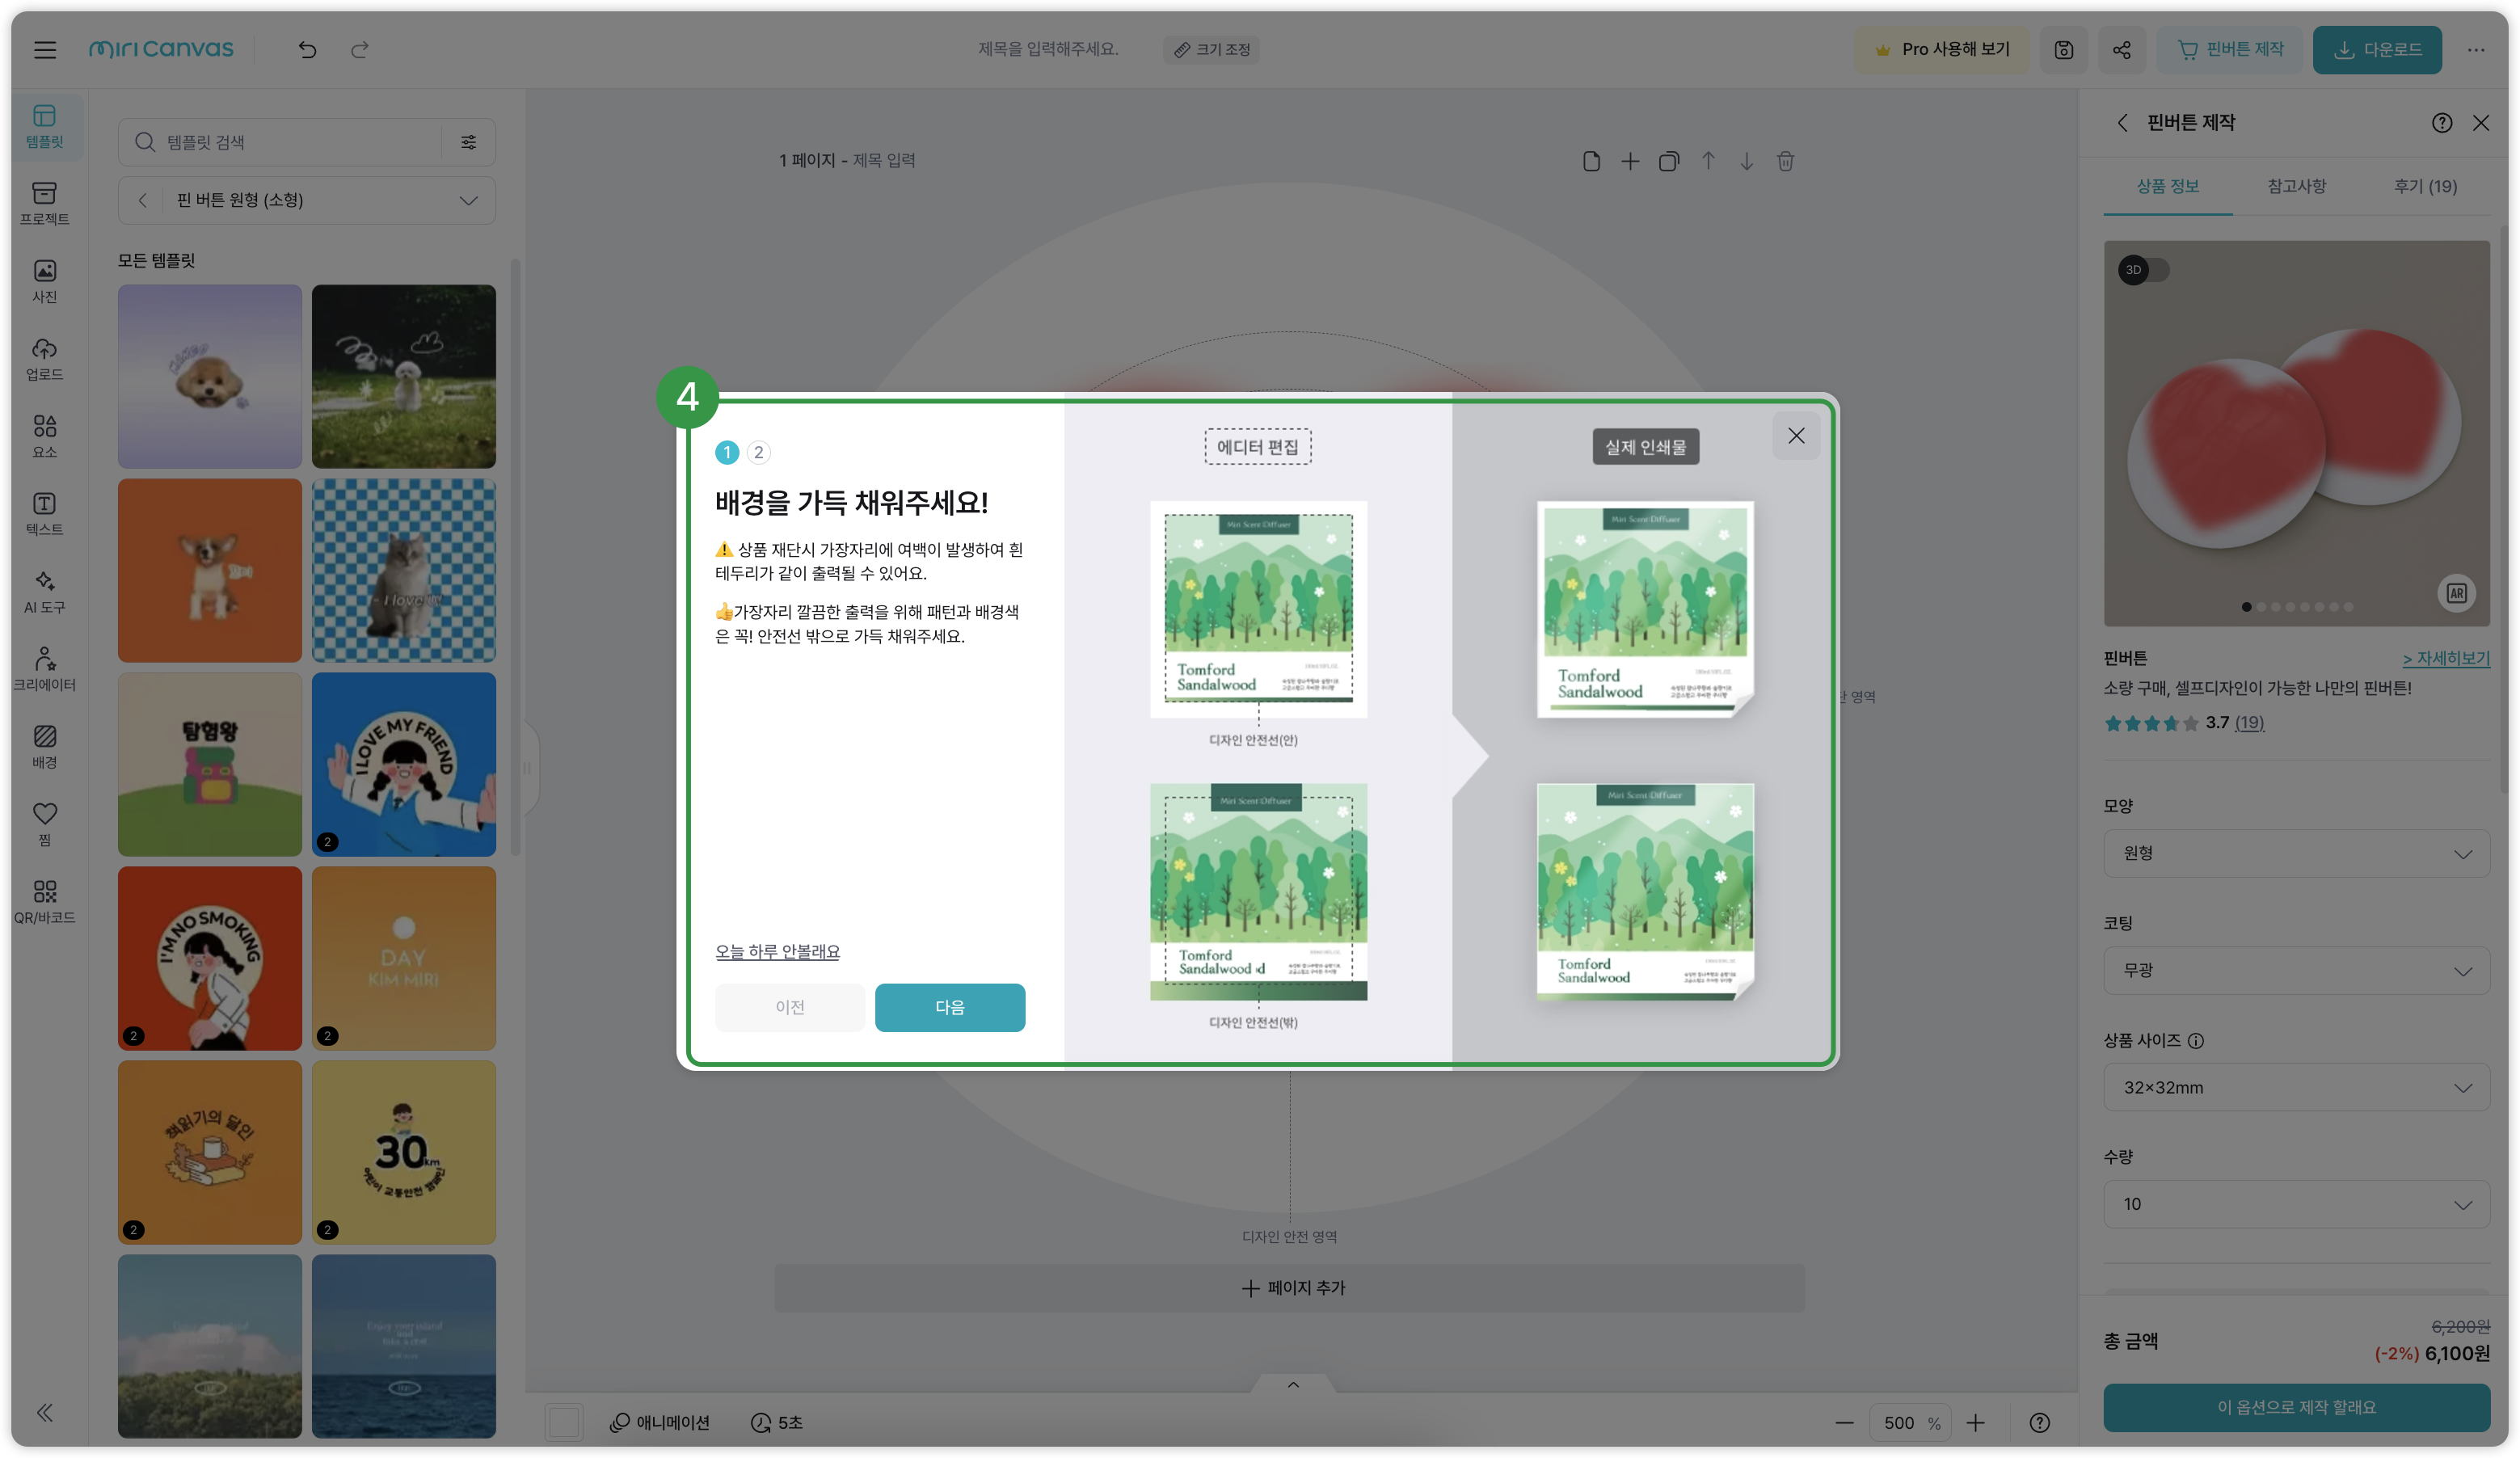Click the 다음 button in tutorial dialog
Viewport: 2520px width, 1458px height.
tap(949, 1007)
